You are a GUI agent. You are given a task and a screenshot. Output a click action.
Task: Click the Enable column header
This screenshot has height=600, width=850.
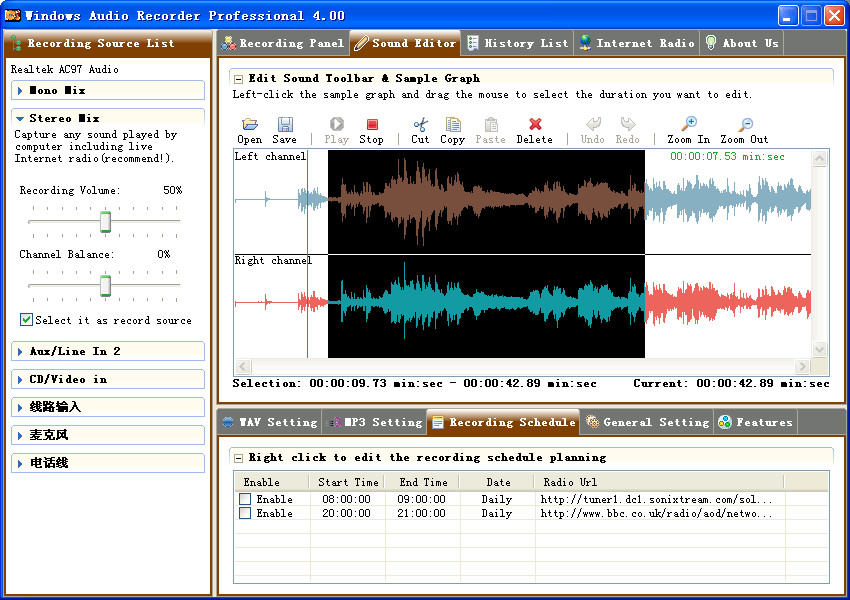click(272, 482)
